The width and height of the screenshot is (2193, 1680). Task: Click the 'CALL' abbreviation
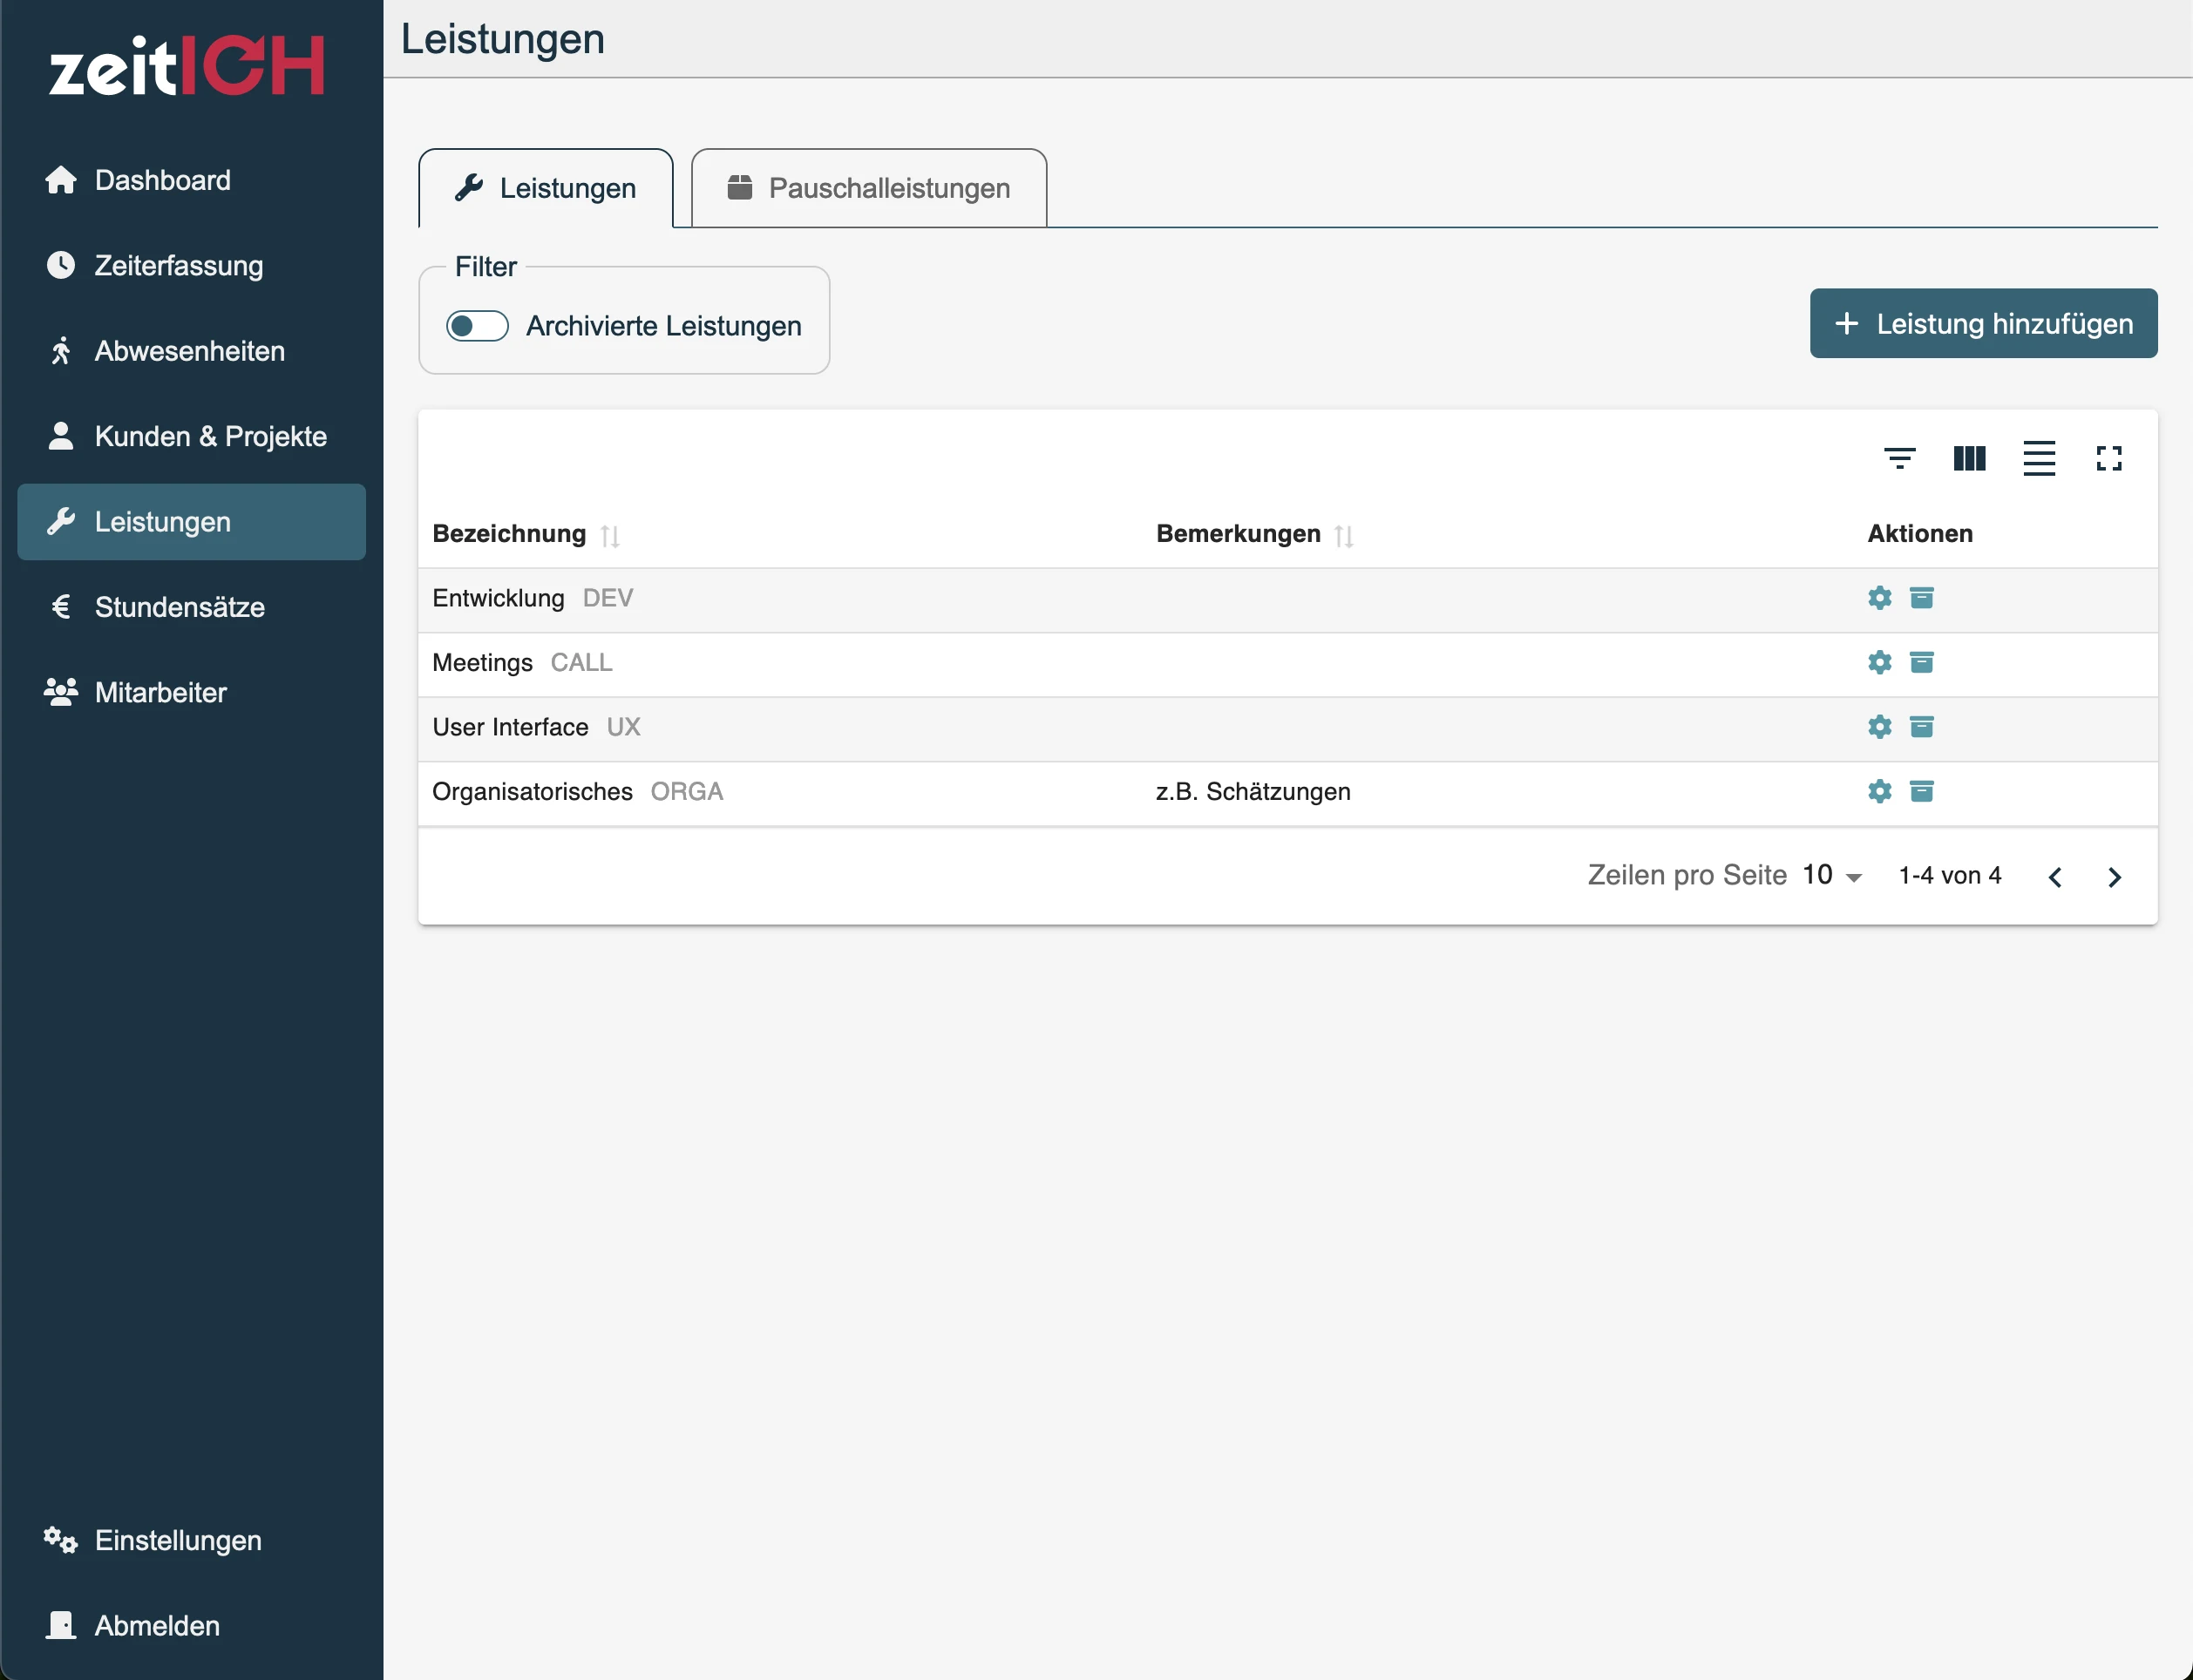(x=581, y=662)
